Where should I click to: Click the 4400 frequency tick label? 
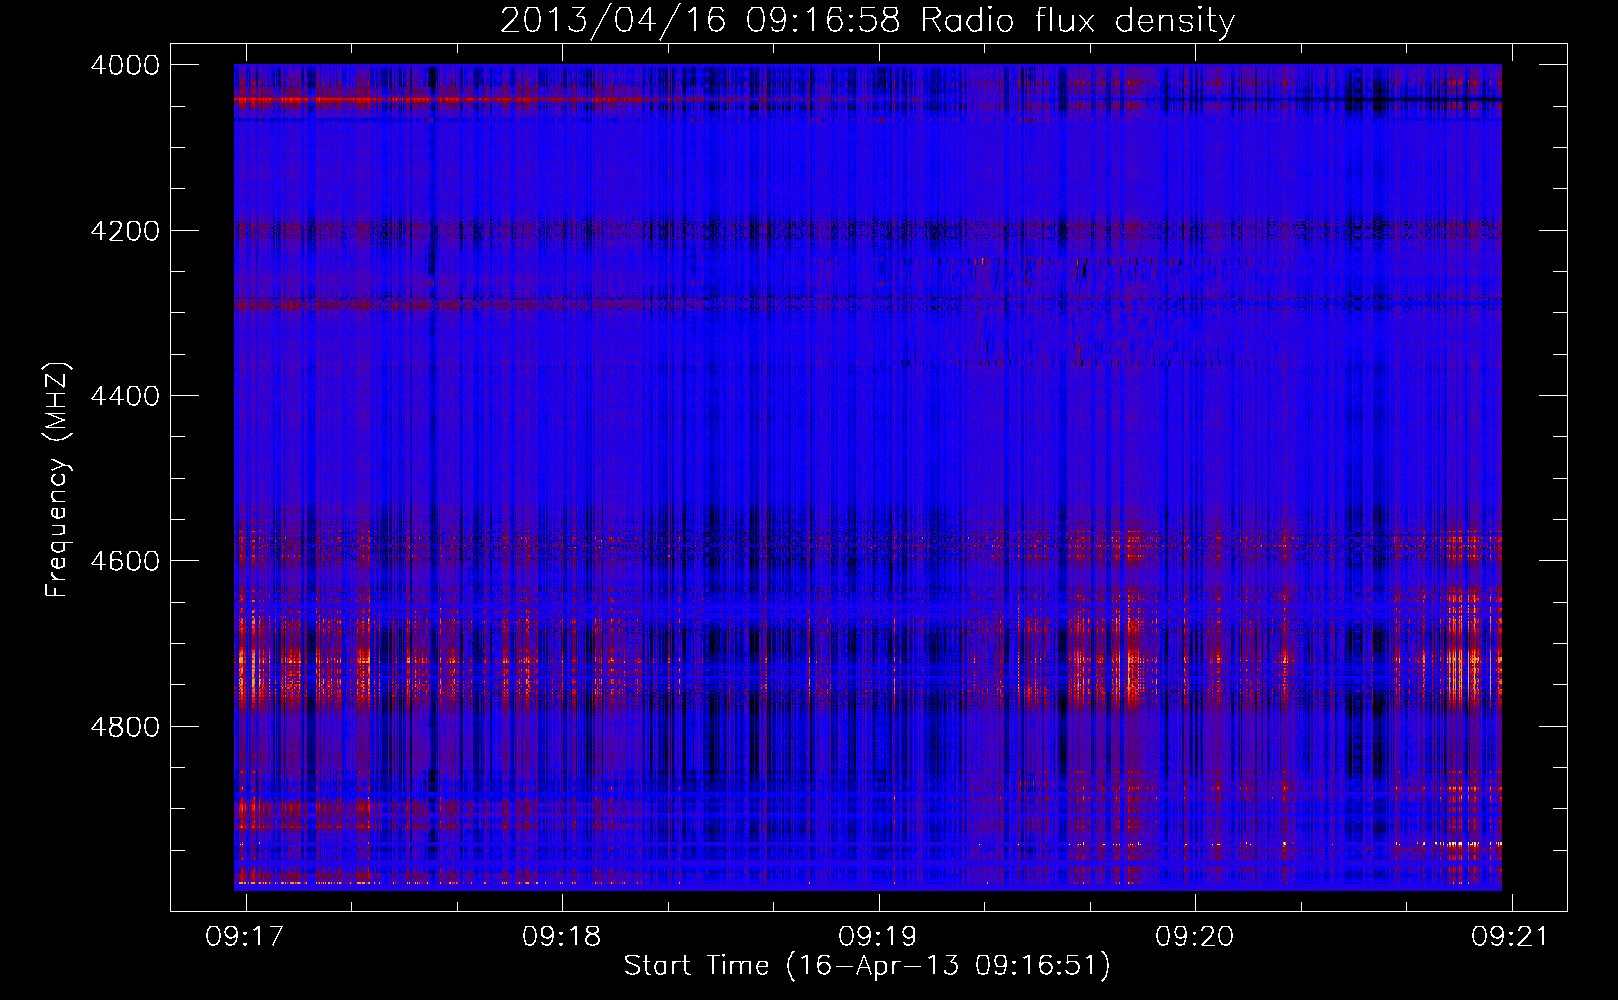pos(125,396)
